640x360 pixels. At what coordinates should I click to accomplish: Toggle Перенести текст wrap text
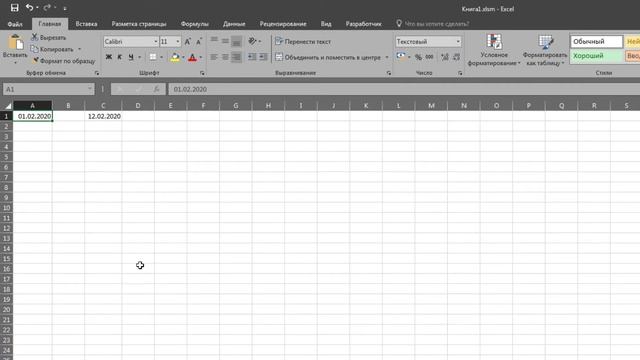(x=303, y=42)
